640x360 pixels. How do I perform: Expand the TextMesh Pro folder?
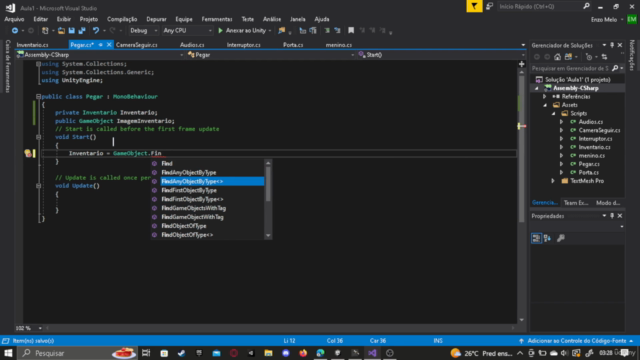553,181
